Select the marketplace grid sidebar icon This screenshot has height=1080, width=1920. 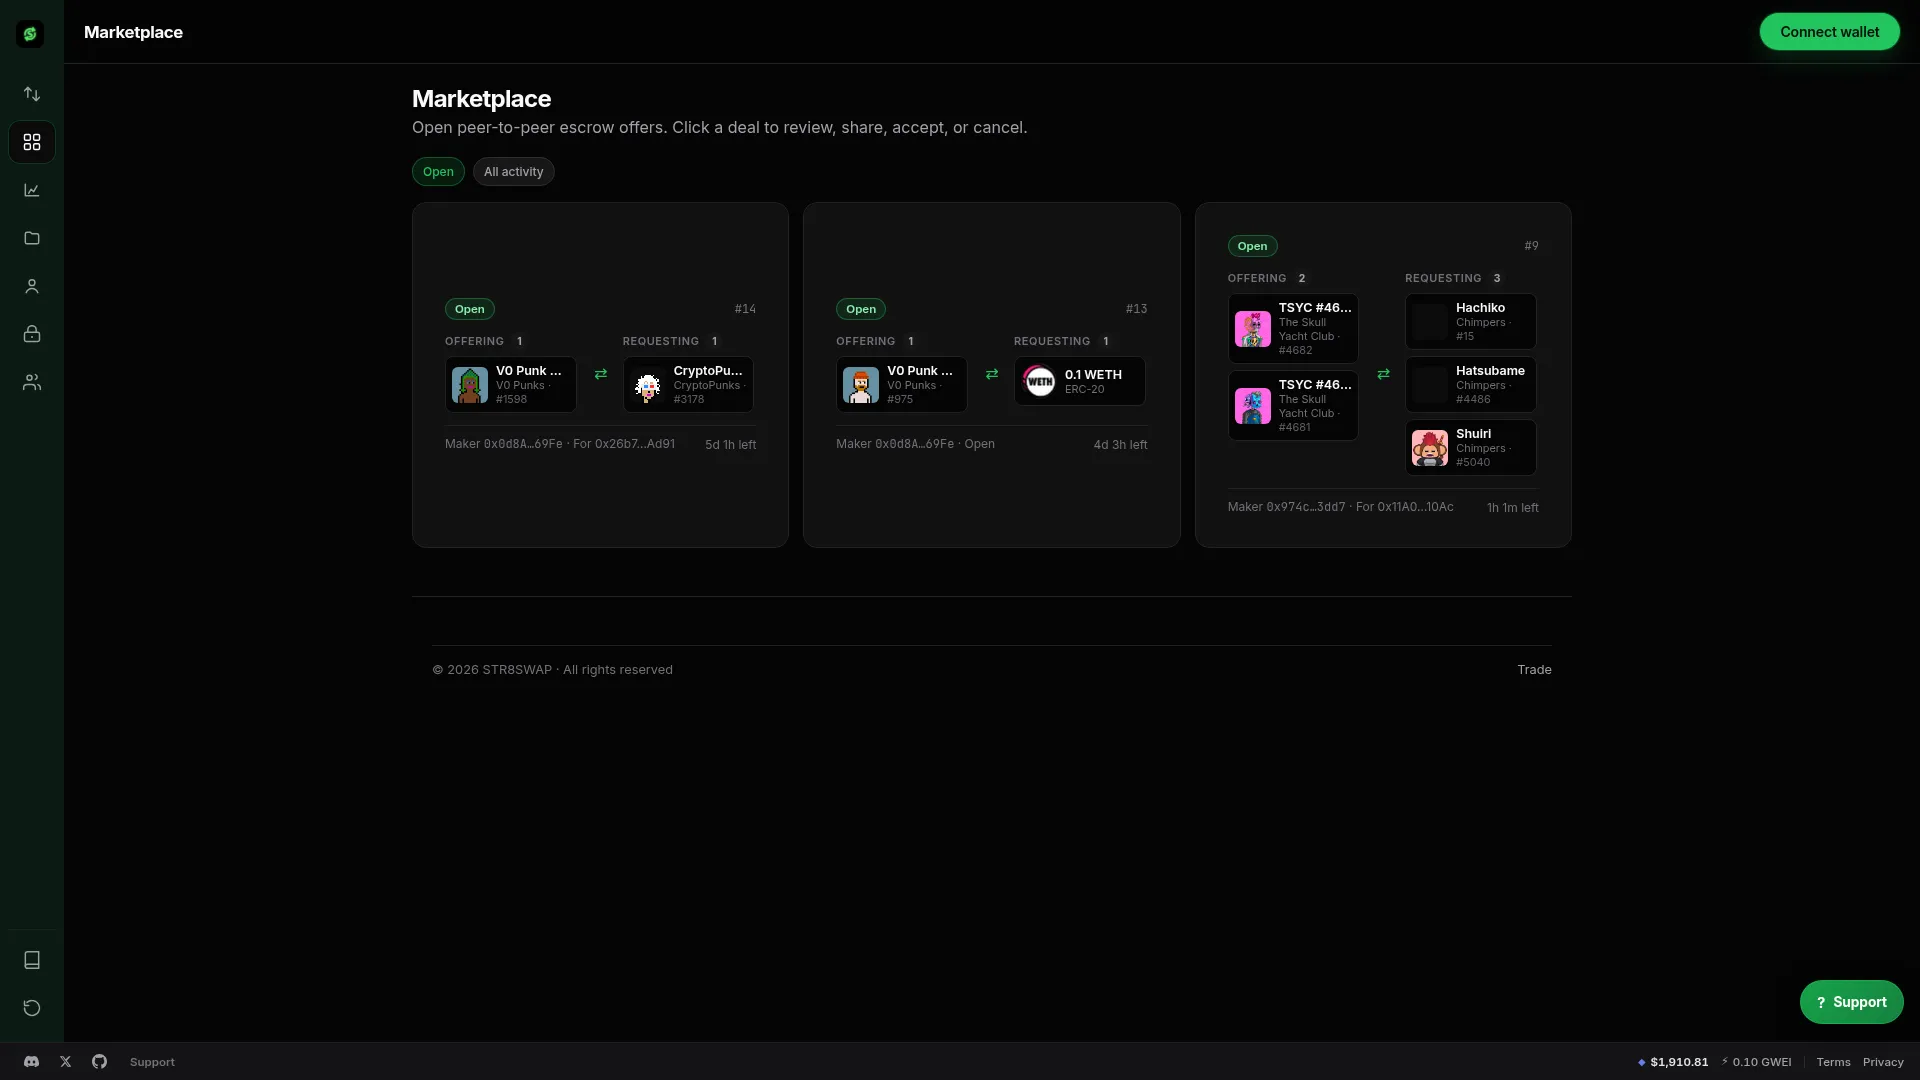pyautogui.click(x=32, y=142)
